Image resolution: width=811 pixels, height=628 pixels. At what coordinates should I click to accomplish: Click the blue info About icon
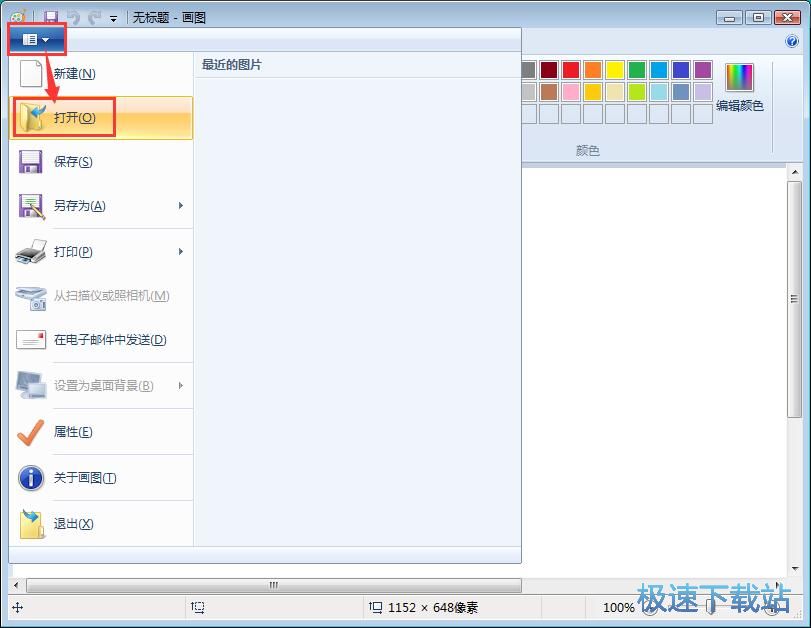tap(31, 477)
